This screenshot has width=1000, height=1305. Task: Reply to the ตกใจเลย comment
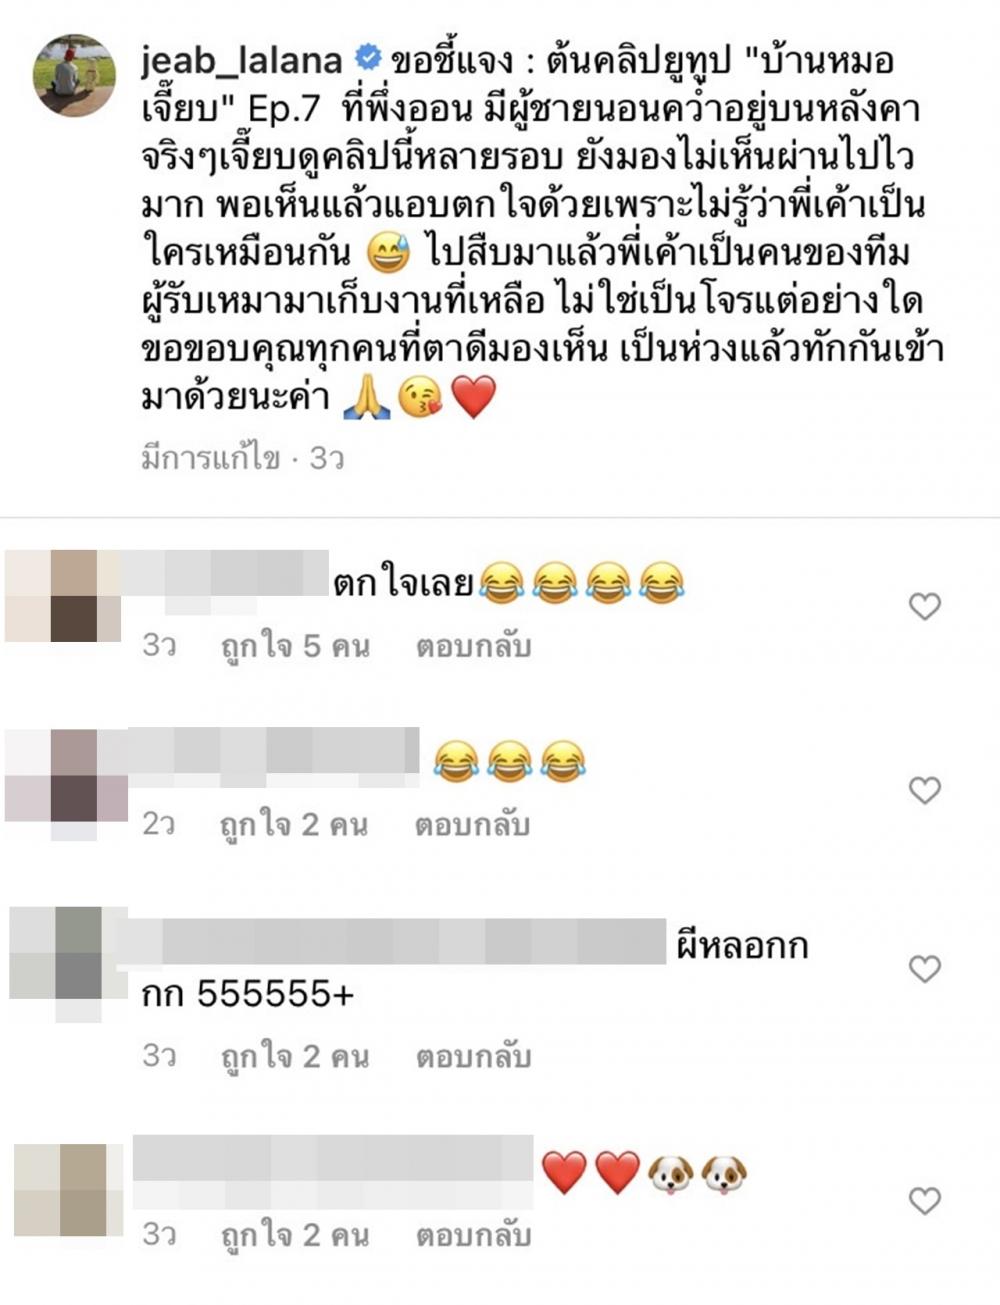pyautogui.click(x=473, y=646)
